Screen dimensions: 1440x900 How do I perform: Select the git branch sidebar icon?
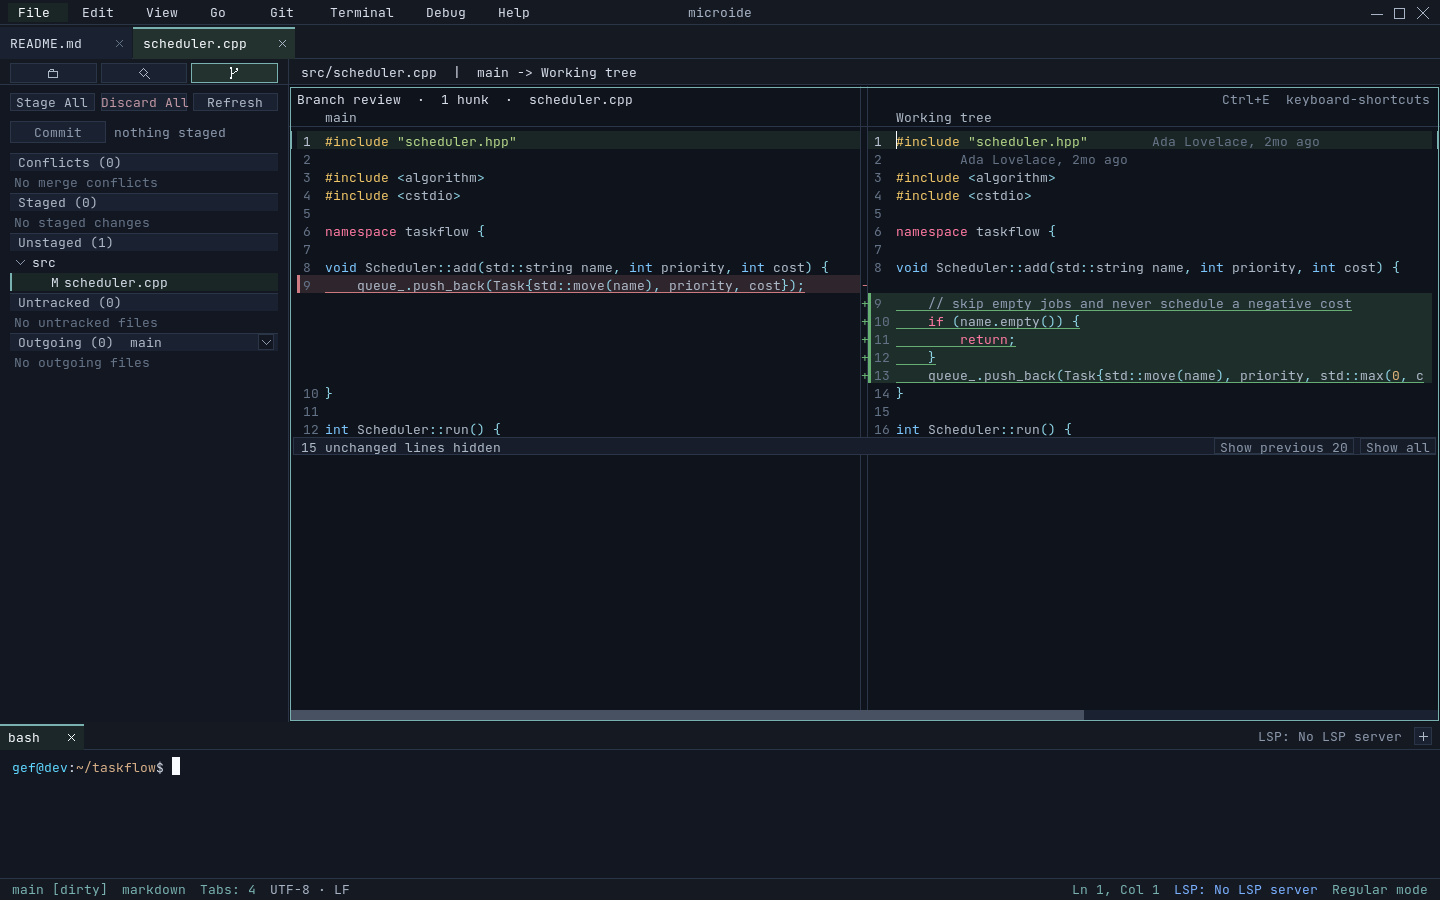click(234, 73)
